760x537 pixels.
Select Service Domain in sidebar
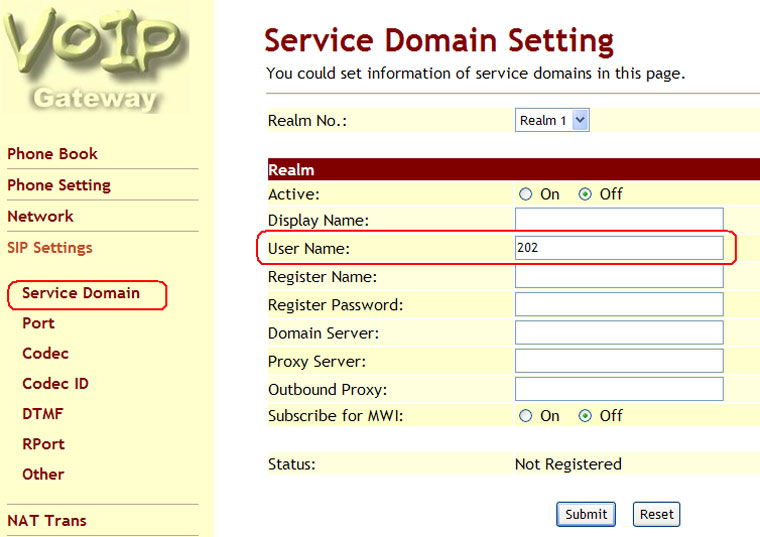(81, 293)
